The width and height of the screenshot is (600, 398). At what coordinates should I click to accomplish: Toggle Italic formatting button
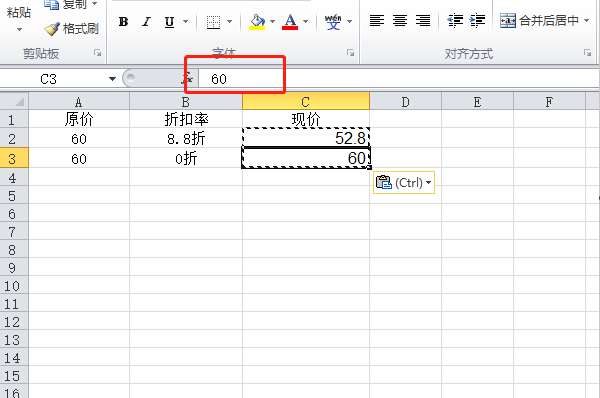[146, 22]
